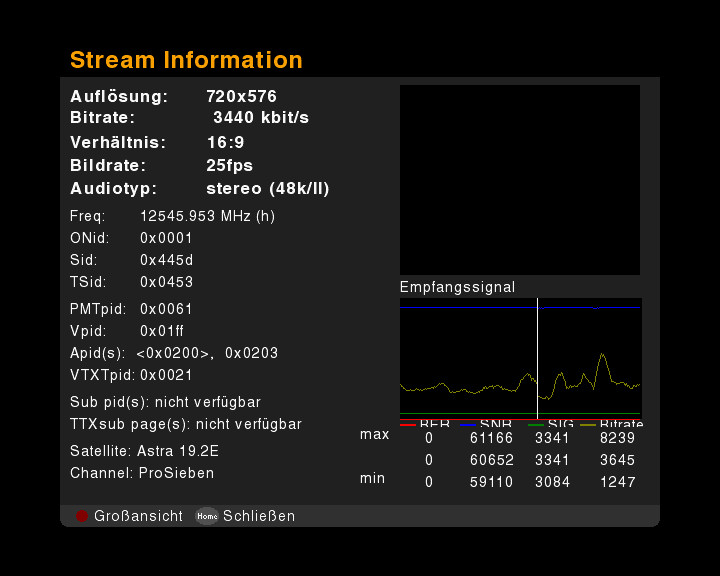Click the min SNR value 59110

click(x=491, y=482)
